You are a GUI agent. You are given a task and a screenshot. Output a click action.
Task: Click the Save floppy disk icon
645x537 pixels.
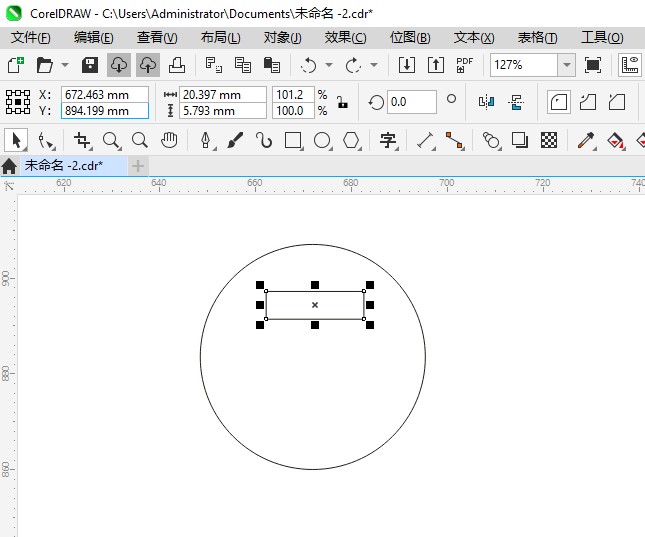coord(90,65)
